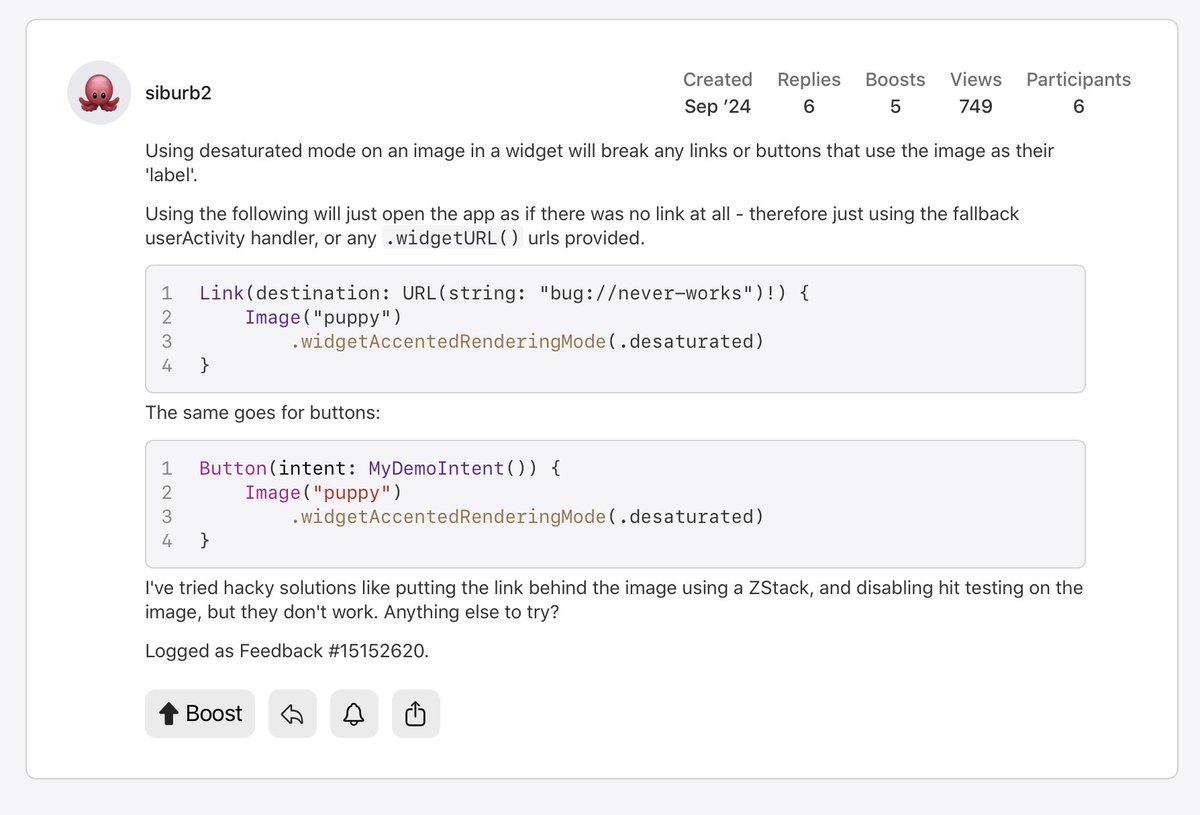This screenshot has width=1200, height=815.
Task: Click the notification bell icon
Action: click(x=354, y=714)
